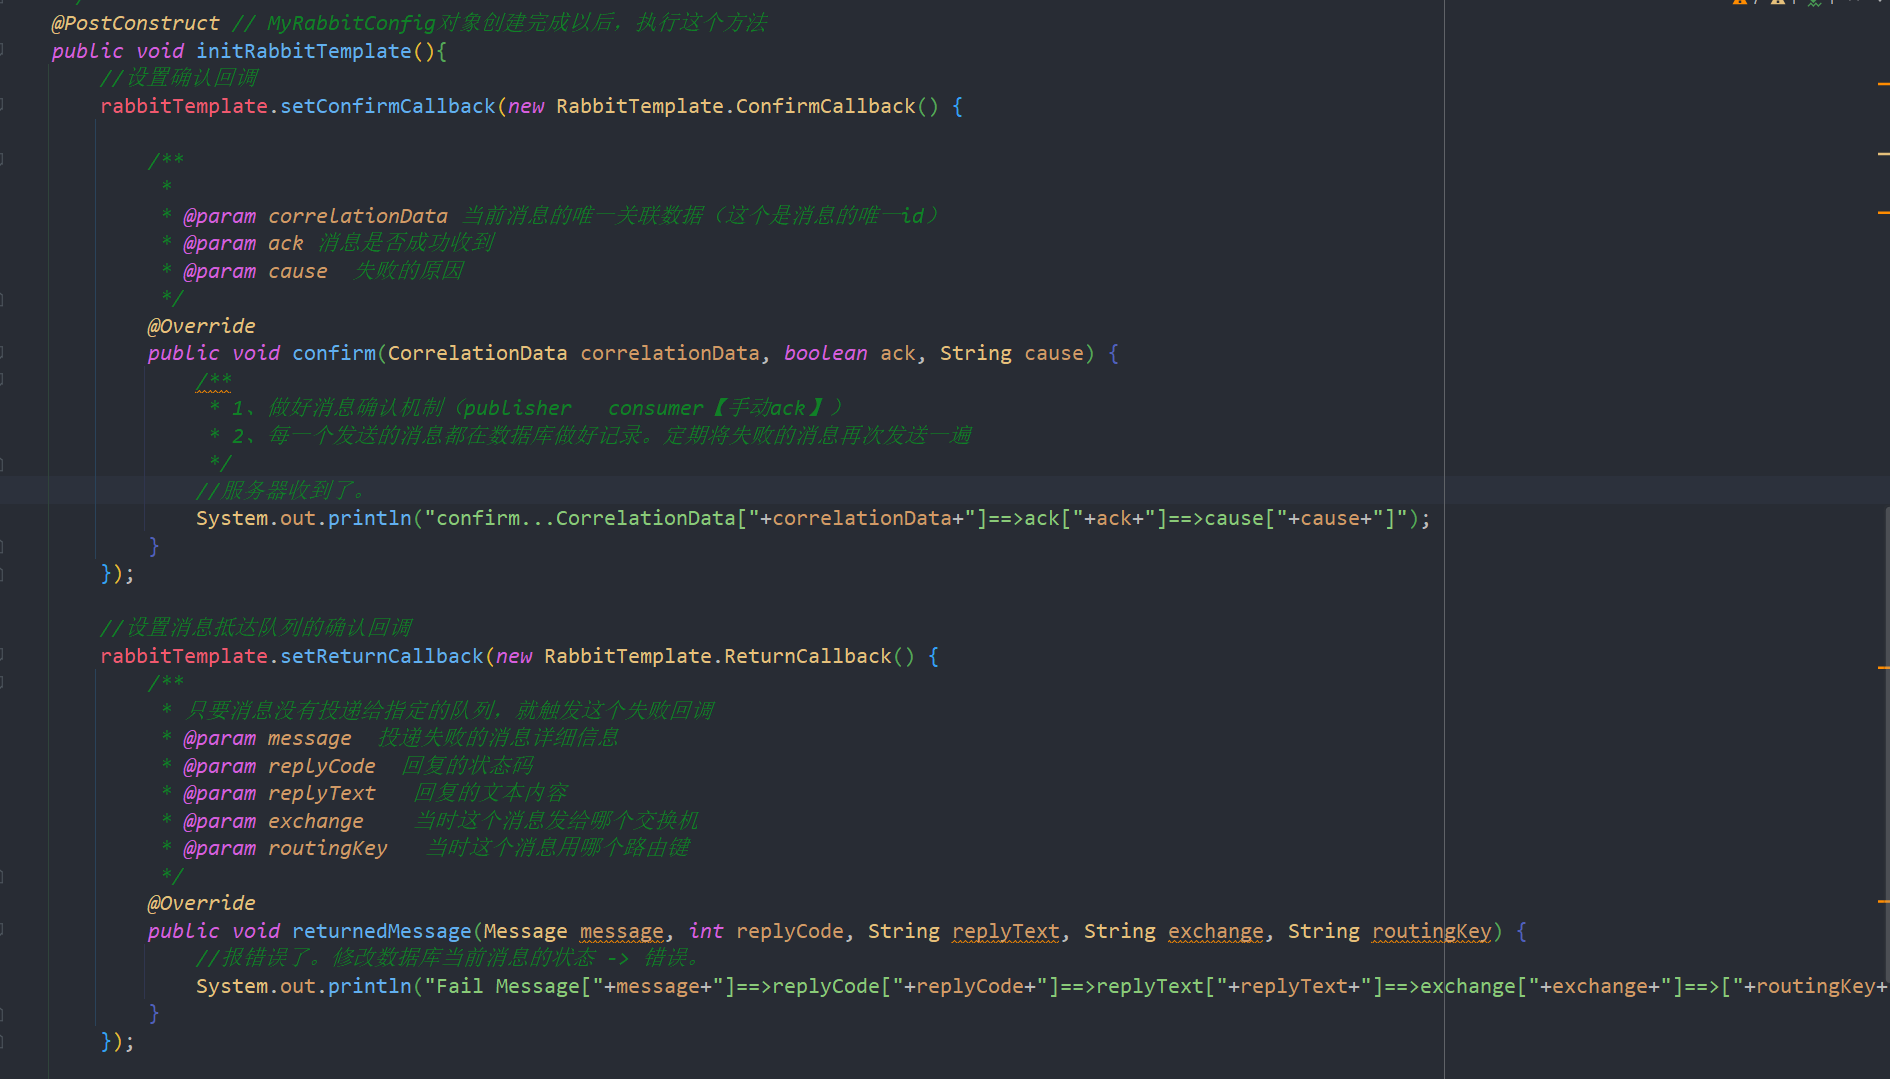Collapse fold marker on setConfirmCallback line
1890x1079 pixels.
click(x=2, y=104)
